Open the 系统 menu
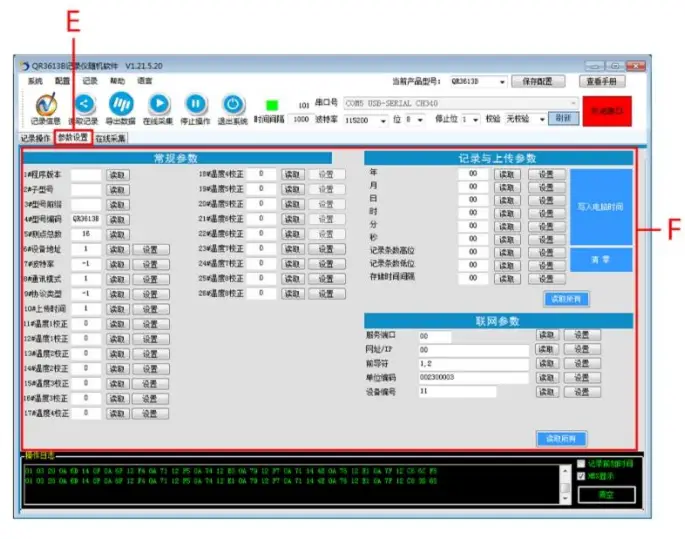Screen dimensions: 685x539 pos(35,81)
